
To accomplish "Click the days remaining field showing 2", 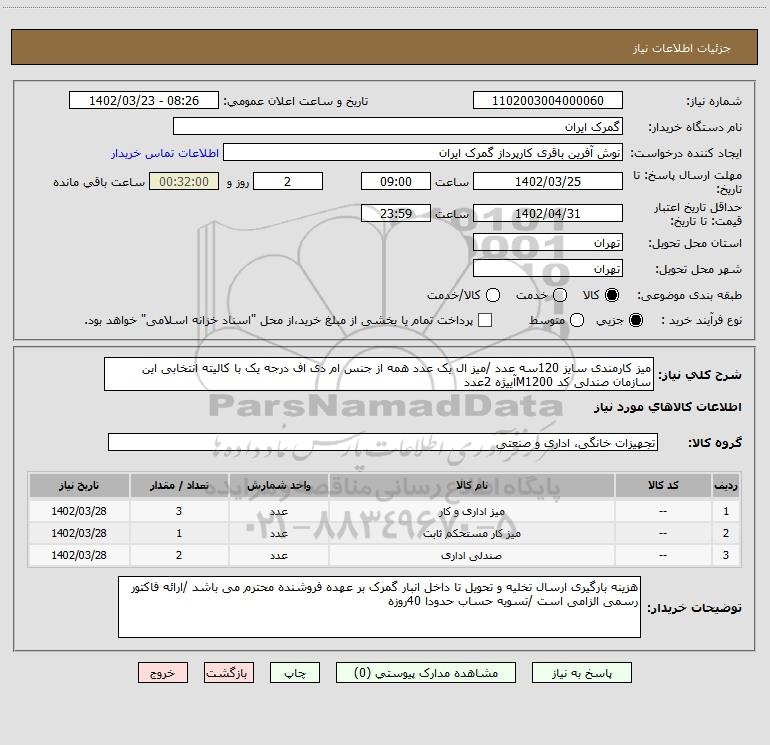I will 288,181.
